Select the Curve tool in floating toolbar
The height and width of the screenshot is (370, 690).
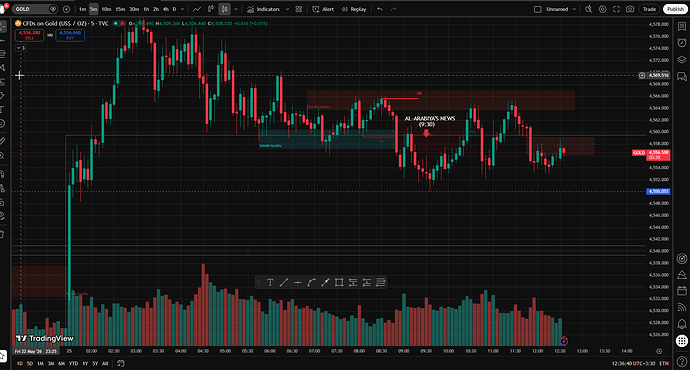point(312,282)
